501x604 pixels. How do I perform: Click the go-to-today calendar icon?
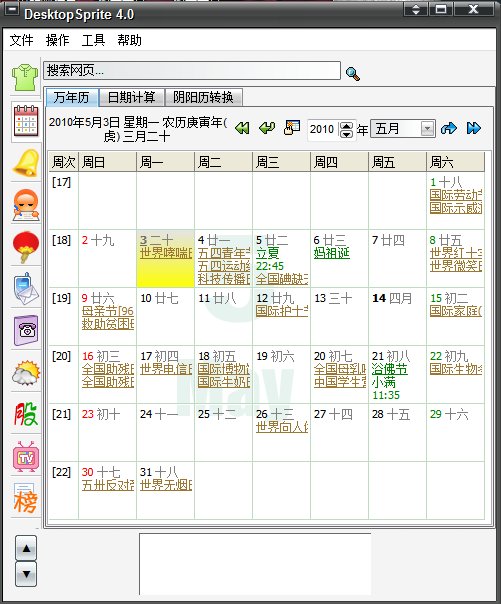point(292,128)
